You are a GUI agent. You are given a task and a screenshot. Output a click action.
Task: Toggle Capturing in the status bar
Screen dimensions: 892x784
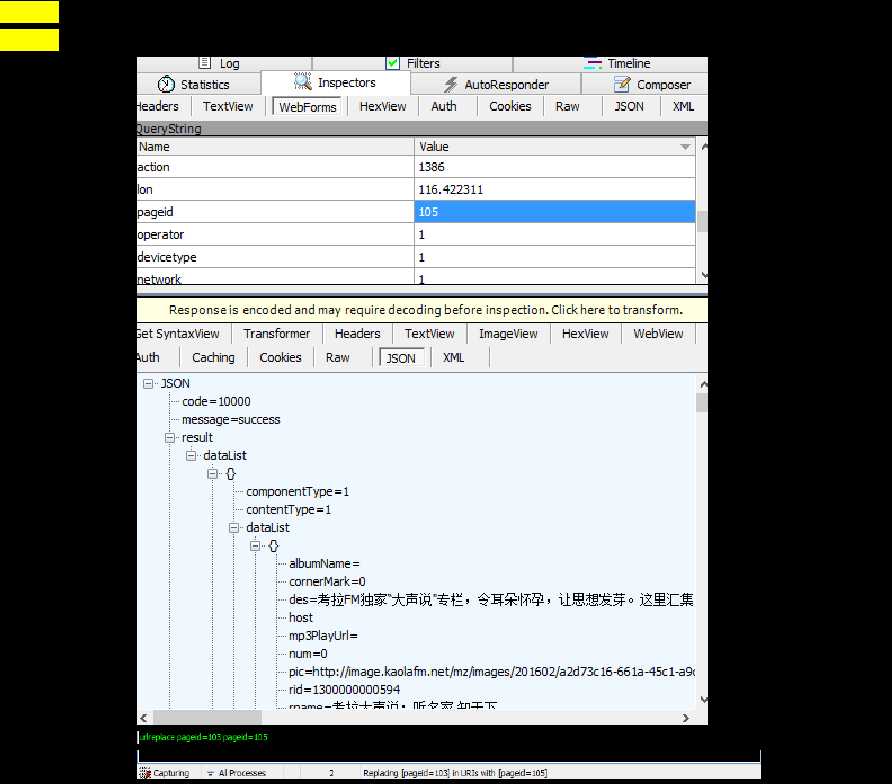click(x=164, y=773)
